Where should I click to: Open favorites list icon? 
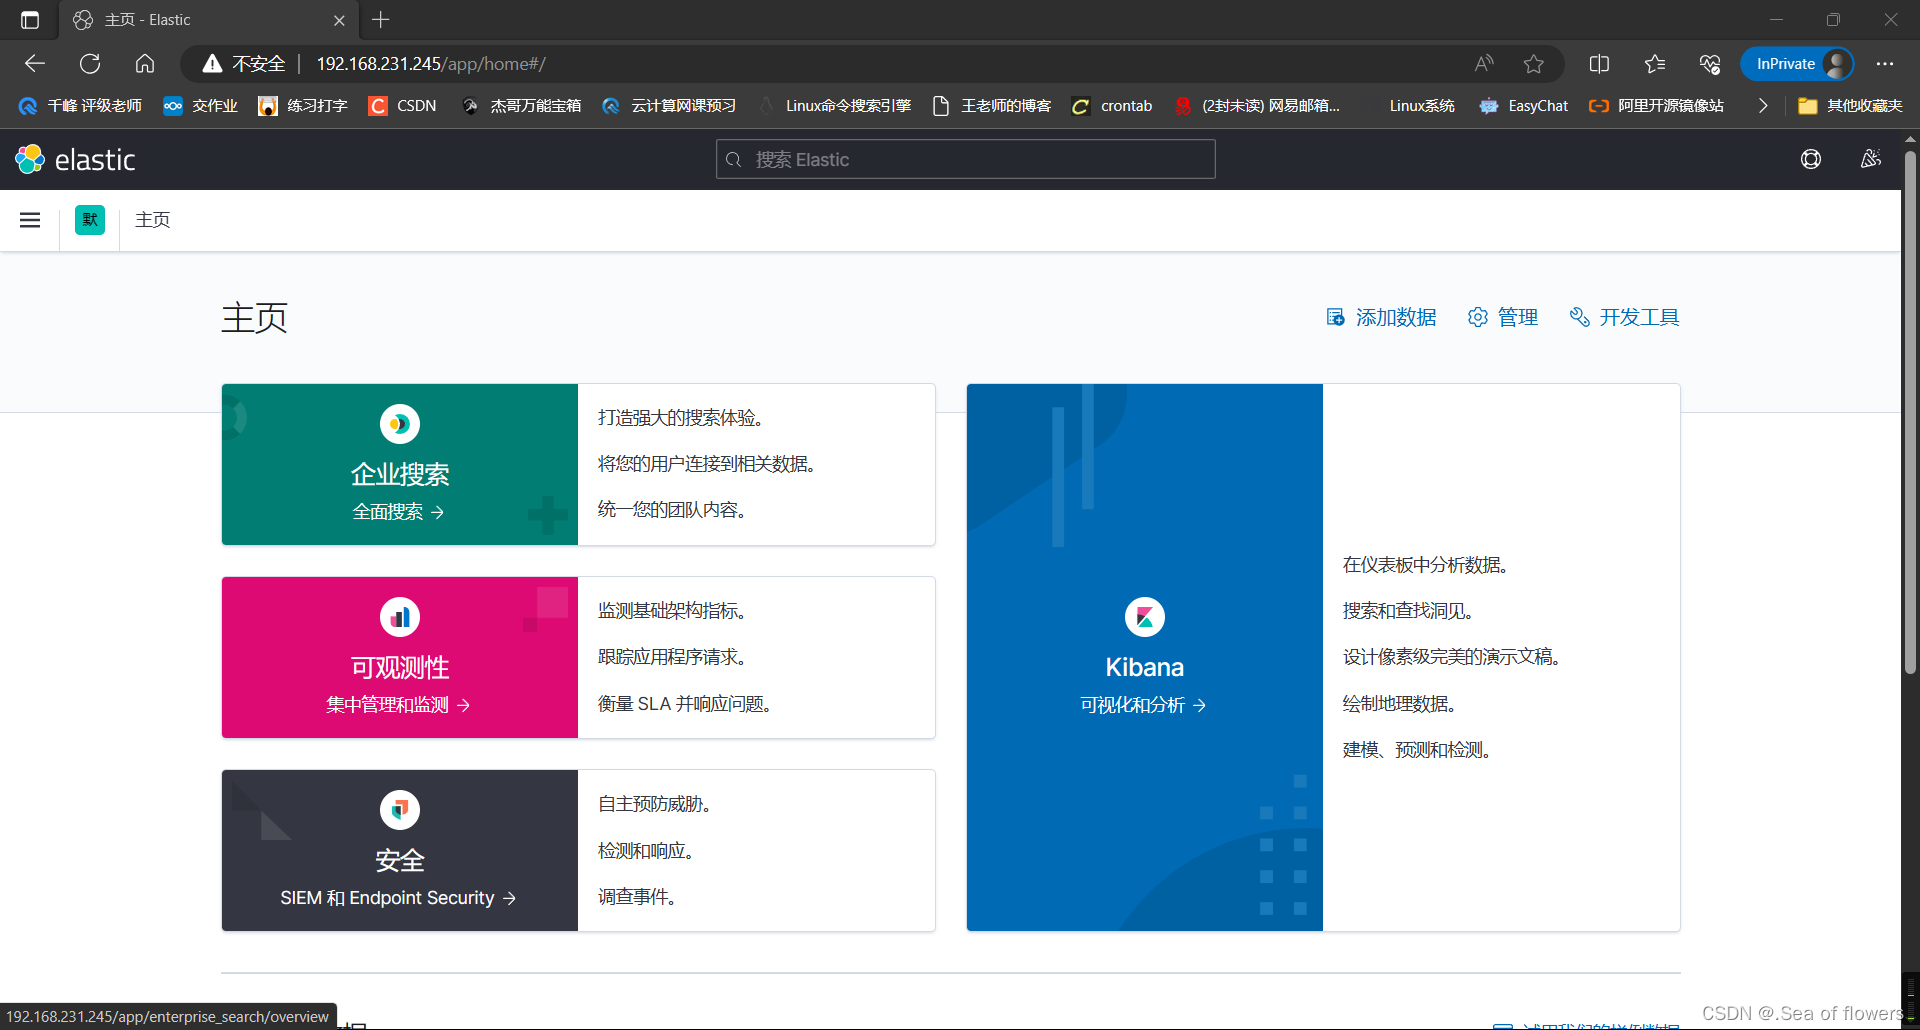pos(1655,64)
